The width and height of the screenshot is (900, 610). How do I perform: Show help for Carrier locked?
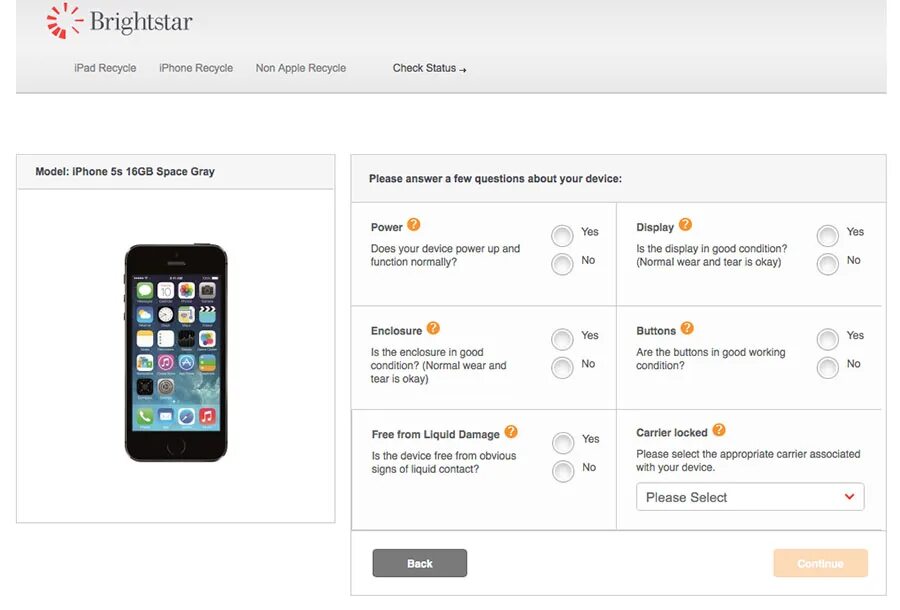pos(719,430)
